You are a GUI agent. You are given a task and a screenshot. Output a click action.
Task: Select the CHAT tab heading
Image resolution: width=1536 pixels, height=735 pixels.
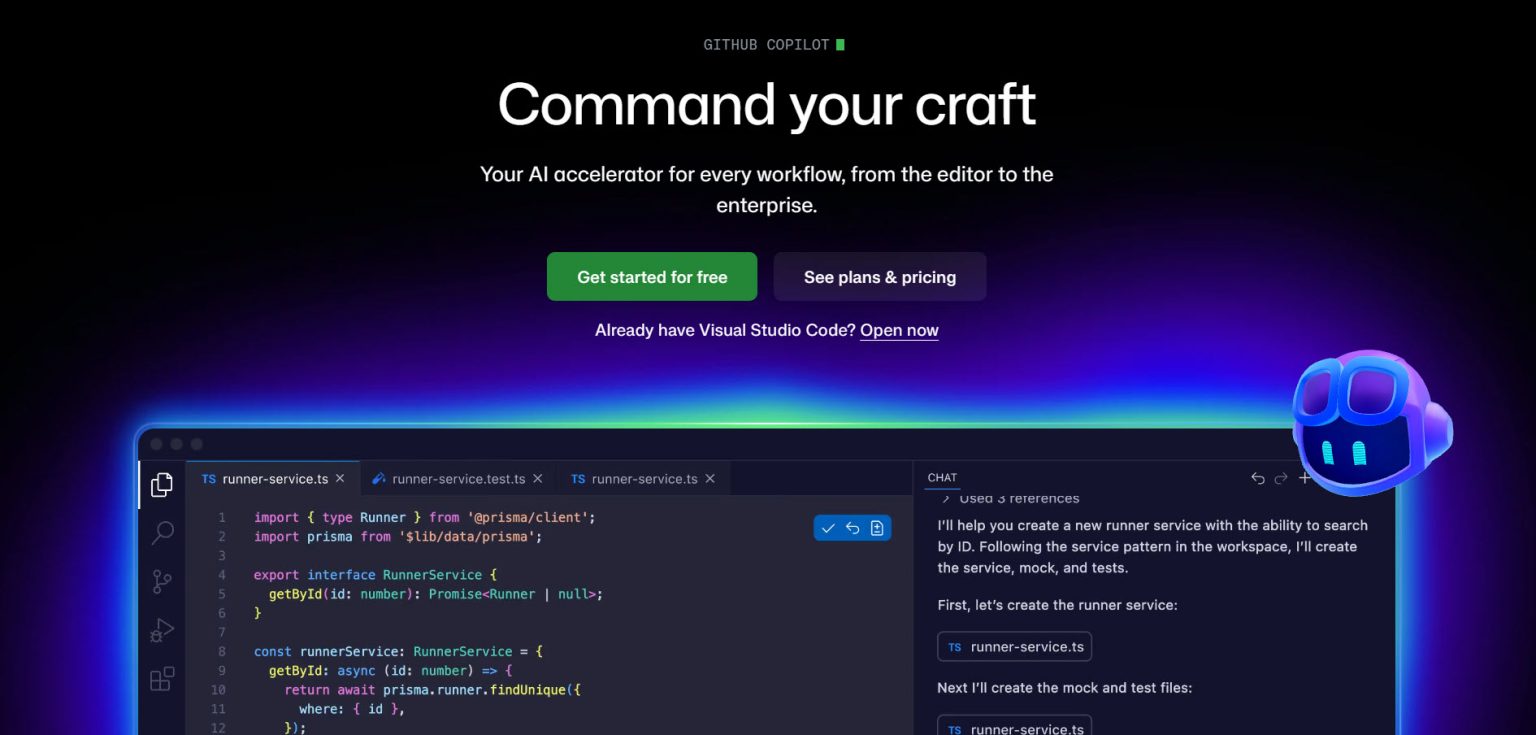(x=941, y=477)
